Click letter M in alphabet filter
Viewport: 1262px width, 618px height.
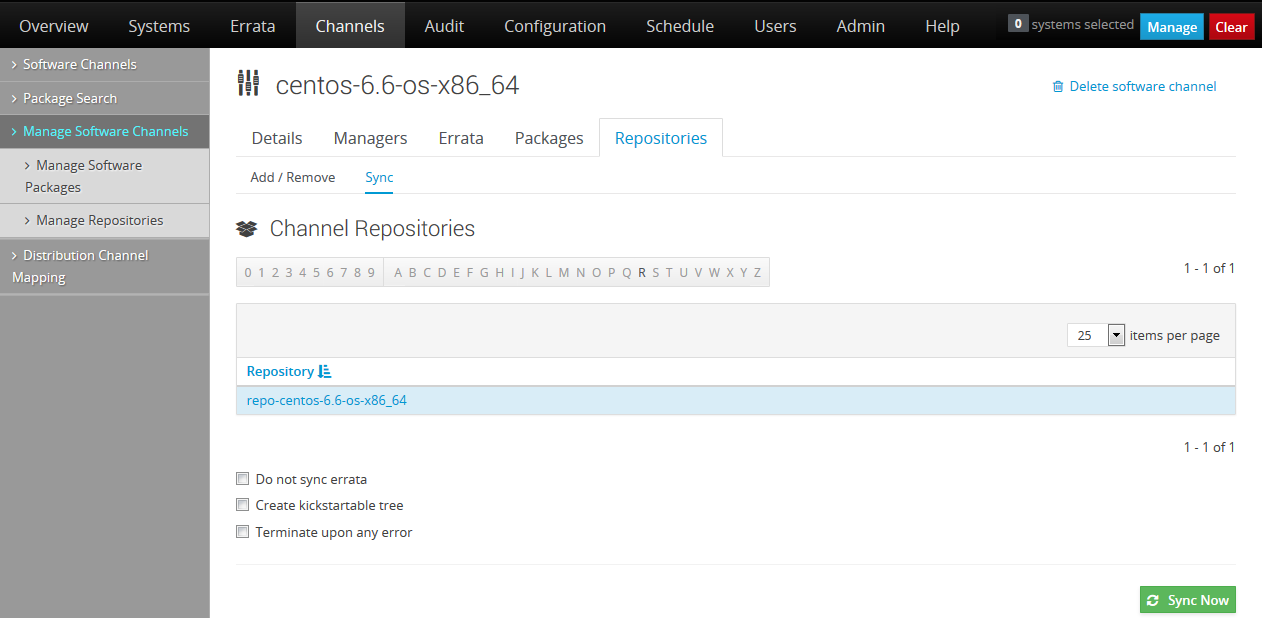[x=564, y=272]
